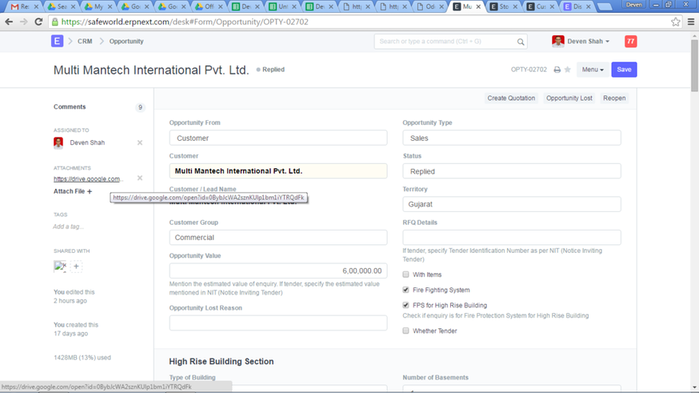Close the active 'Mu' browser tab
699x393 pixels.
[x=478, y=7]
